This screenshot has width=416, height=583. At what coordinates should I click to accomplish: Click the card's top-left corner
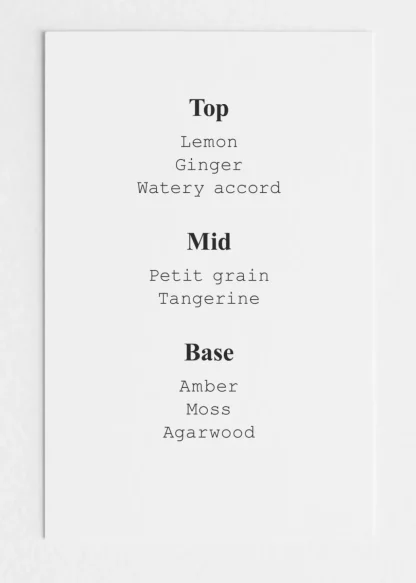point(46,32)
